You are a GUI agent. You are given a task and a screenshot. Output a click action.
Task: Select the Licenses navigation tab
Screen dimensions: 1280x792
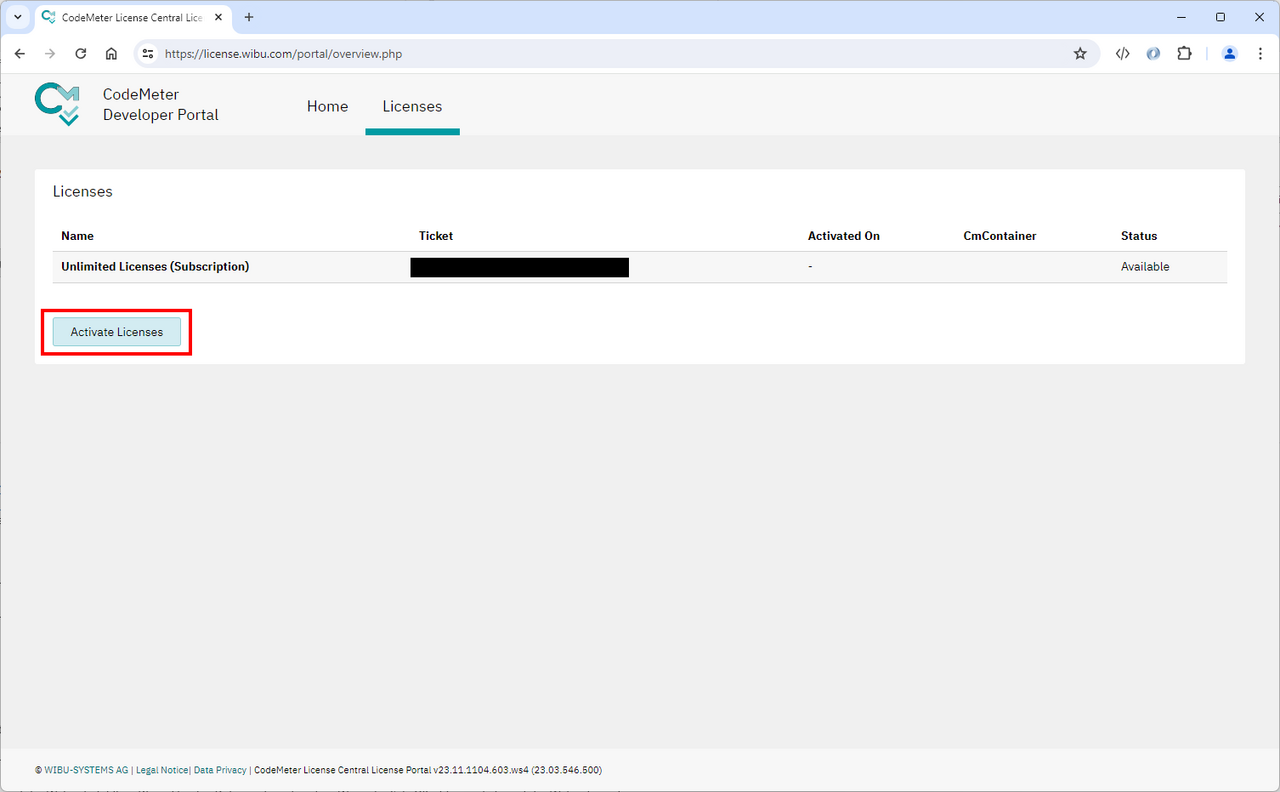click(412, 106)
